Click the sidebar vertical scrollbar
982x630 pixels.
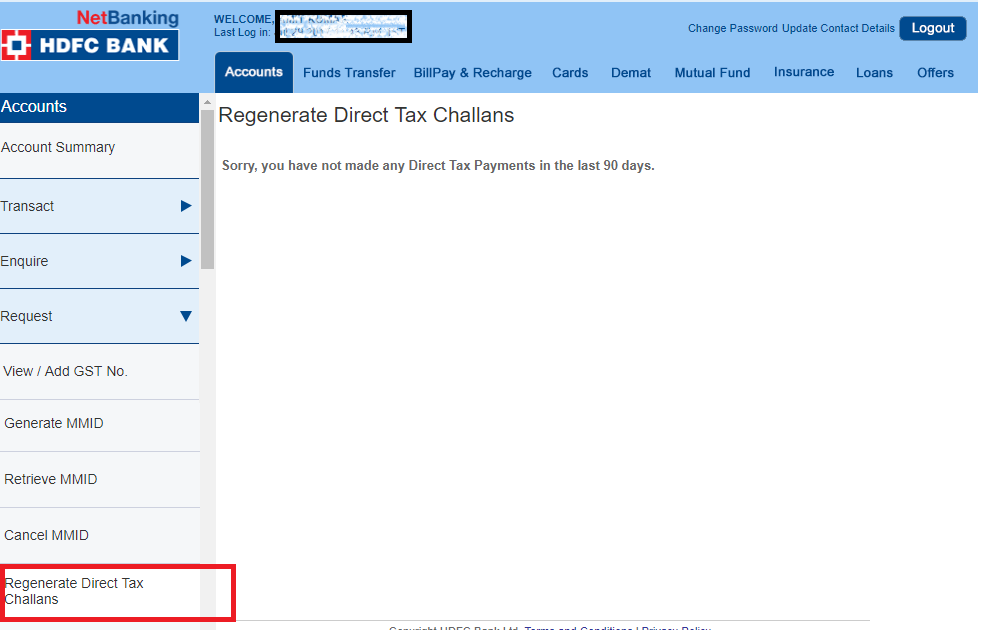click(x=207, y=190)
